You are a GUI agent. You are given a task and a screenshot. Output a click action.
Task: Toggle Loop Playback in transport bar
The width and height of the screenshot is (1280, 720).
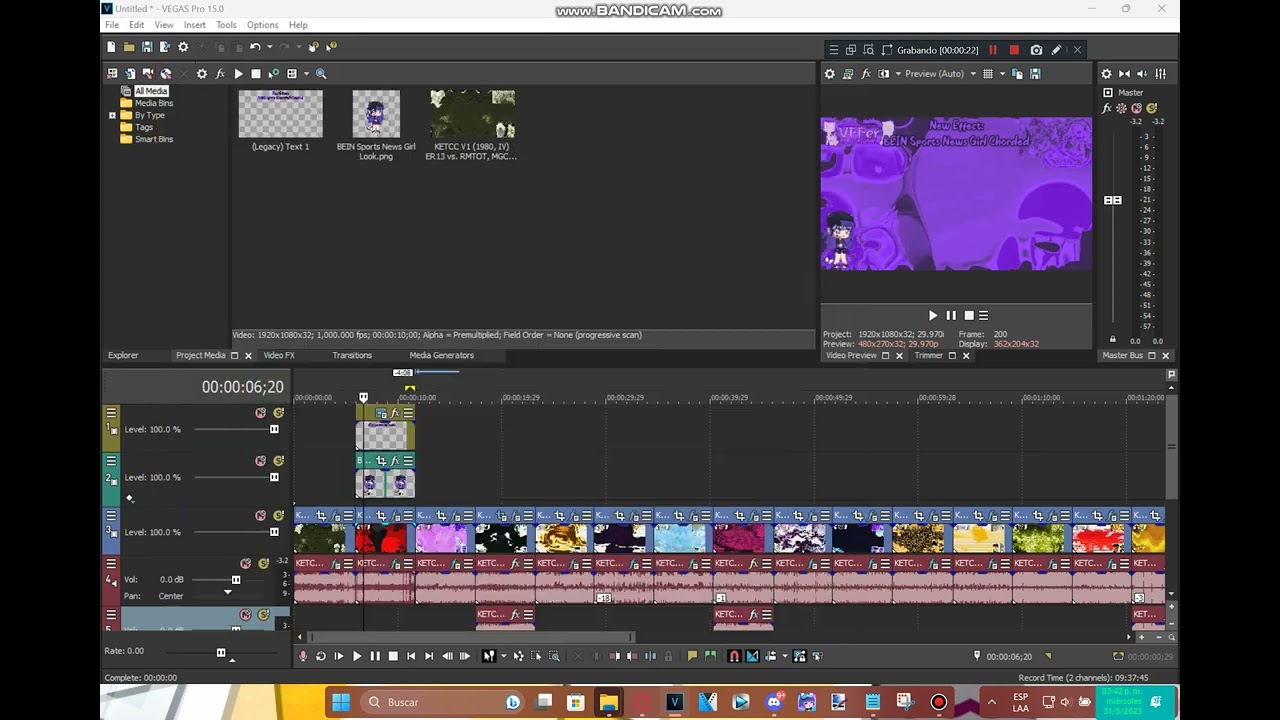click(321, 656)
